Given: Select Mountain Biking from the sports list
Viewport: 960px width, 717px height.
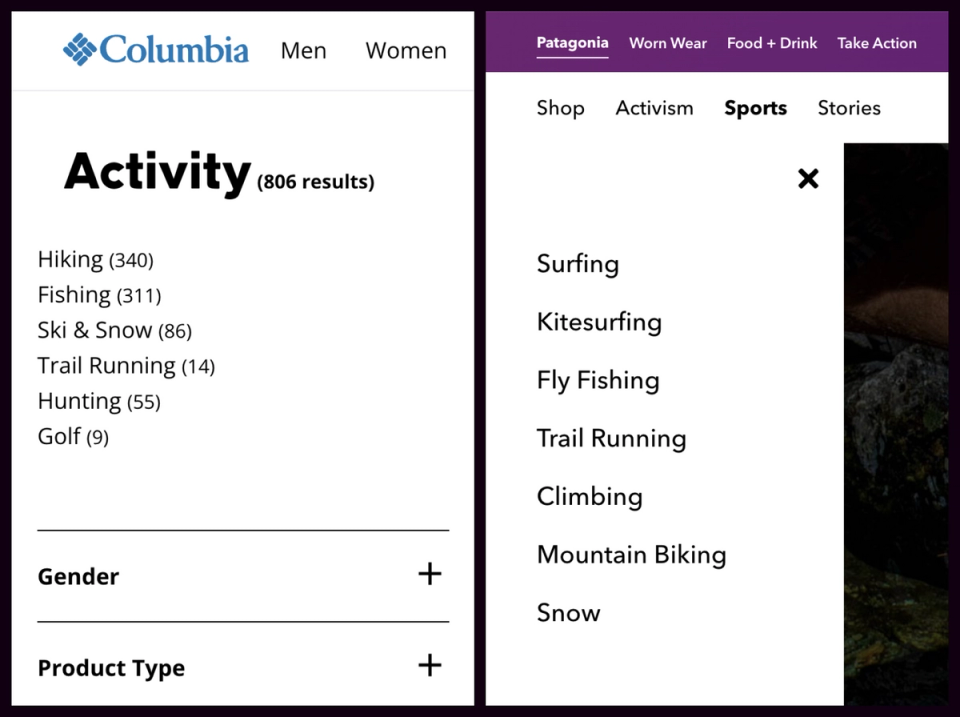Looking at the screenshot, I should pyautogui.click(x=631, y=554).
